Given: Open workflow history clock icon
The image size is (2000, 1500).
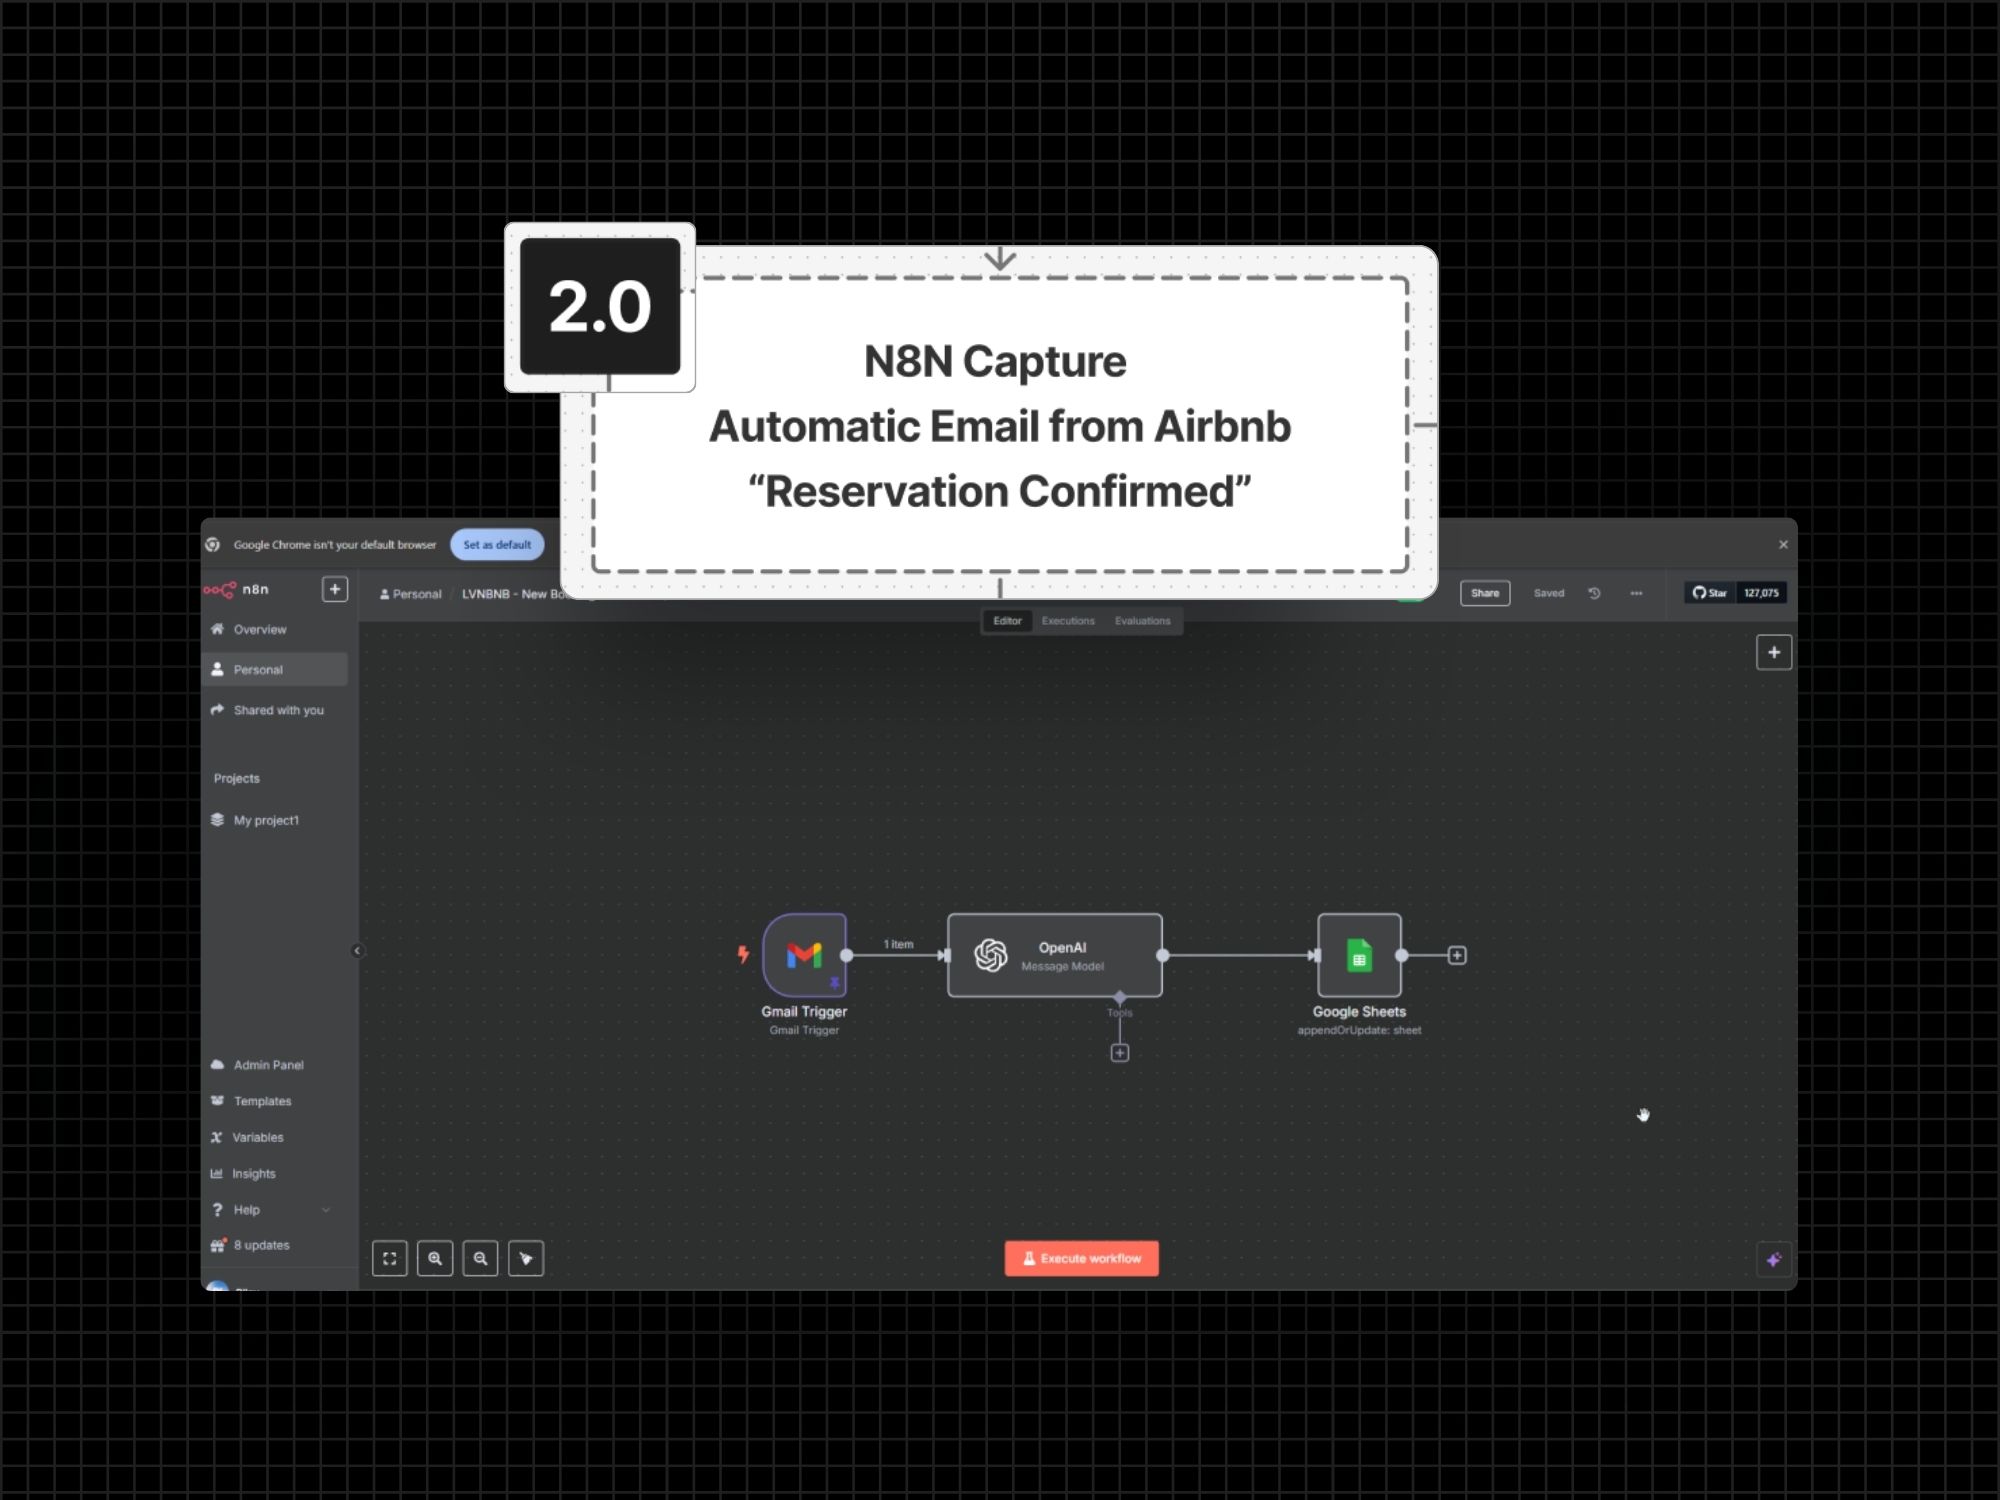Looking at the screenshot, I should (1594, 593).
